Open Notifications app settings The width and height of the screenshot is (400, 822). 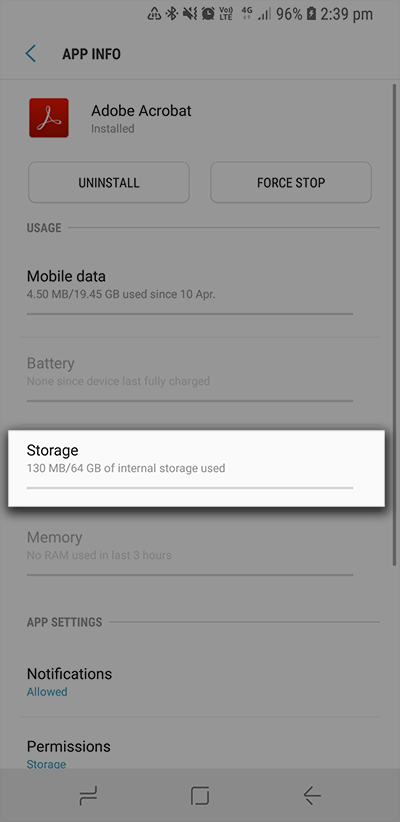(x=200, y=682)
